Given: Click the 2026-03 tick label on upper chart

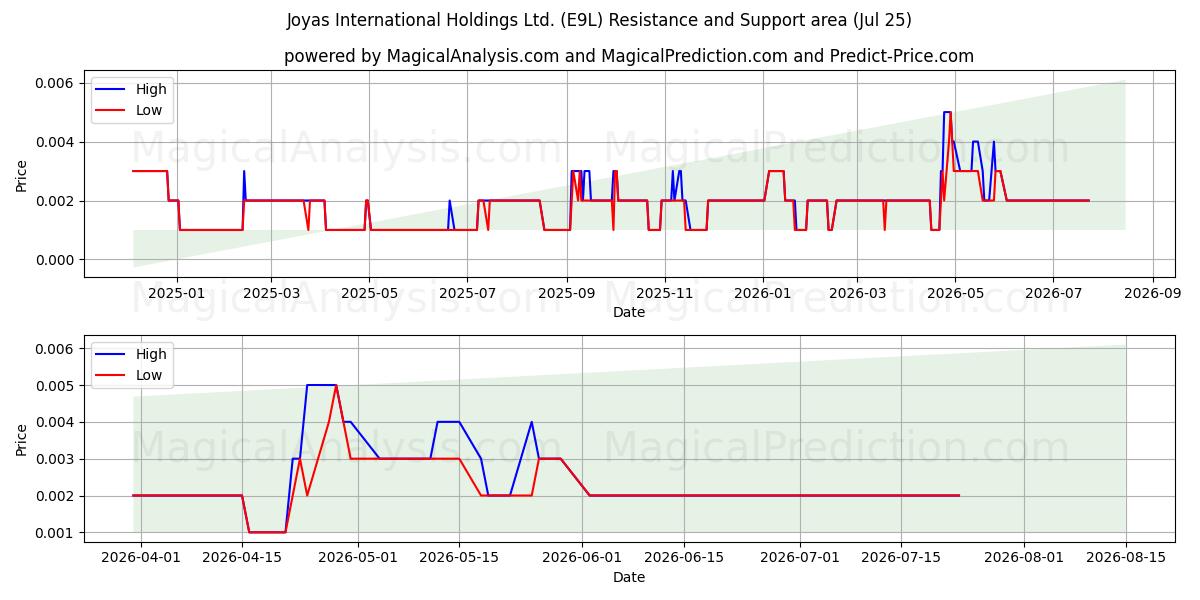Looking at the screenshot, I should pos(858,294).
